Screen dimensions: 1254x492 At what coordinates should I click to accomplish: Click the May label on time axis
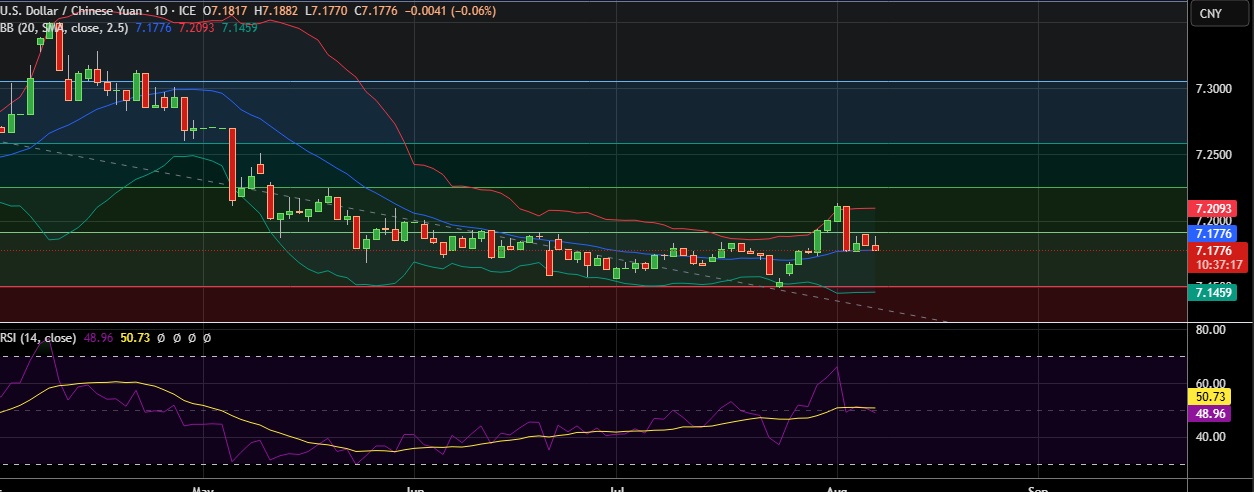click(x=203, y=489)
